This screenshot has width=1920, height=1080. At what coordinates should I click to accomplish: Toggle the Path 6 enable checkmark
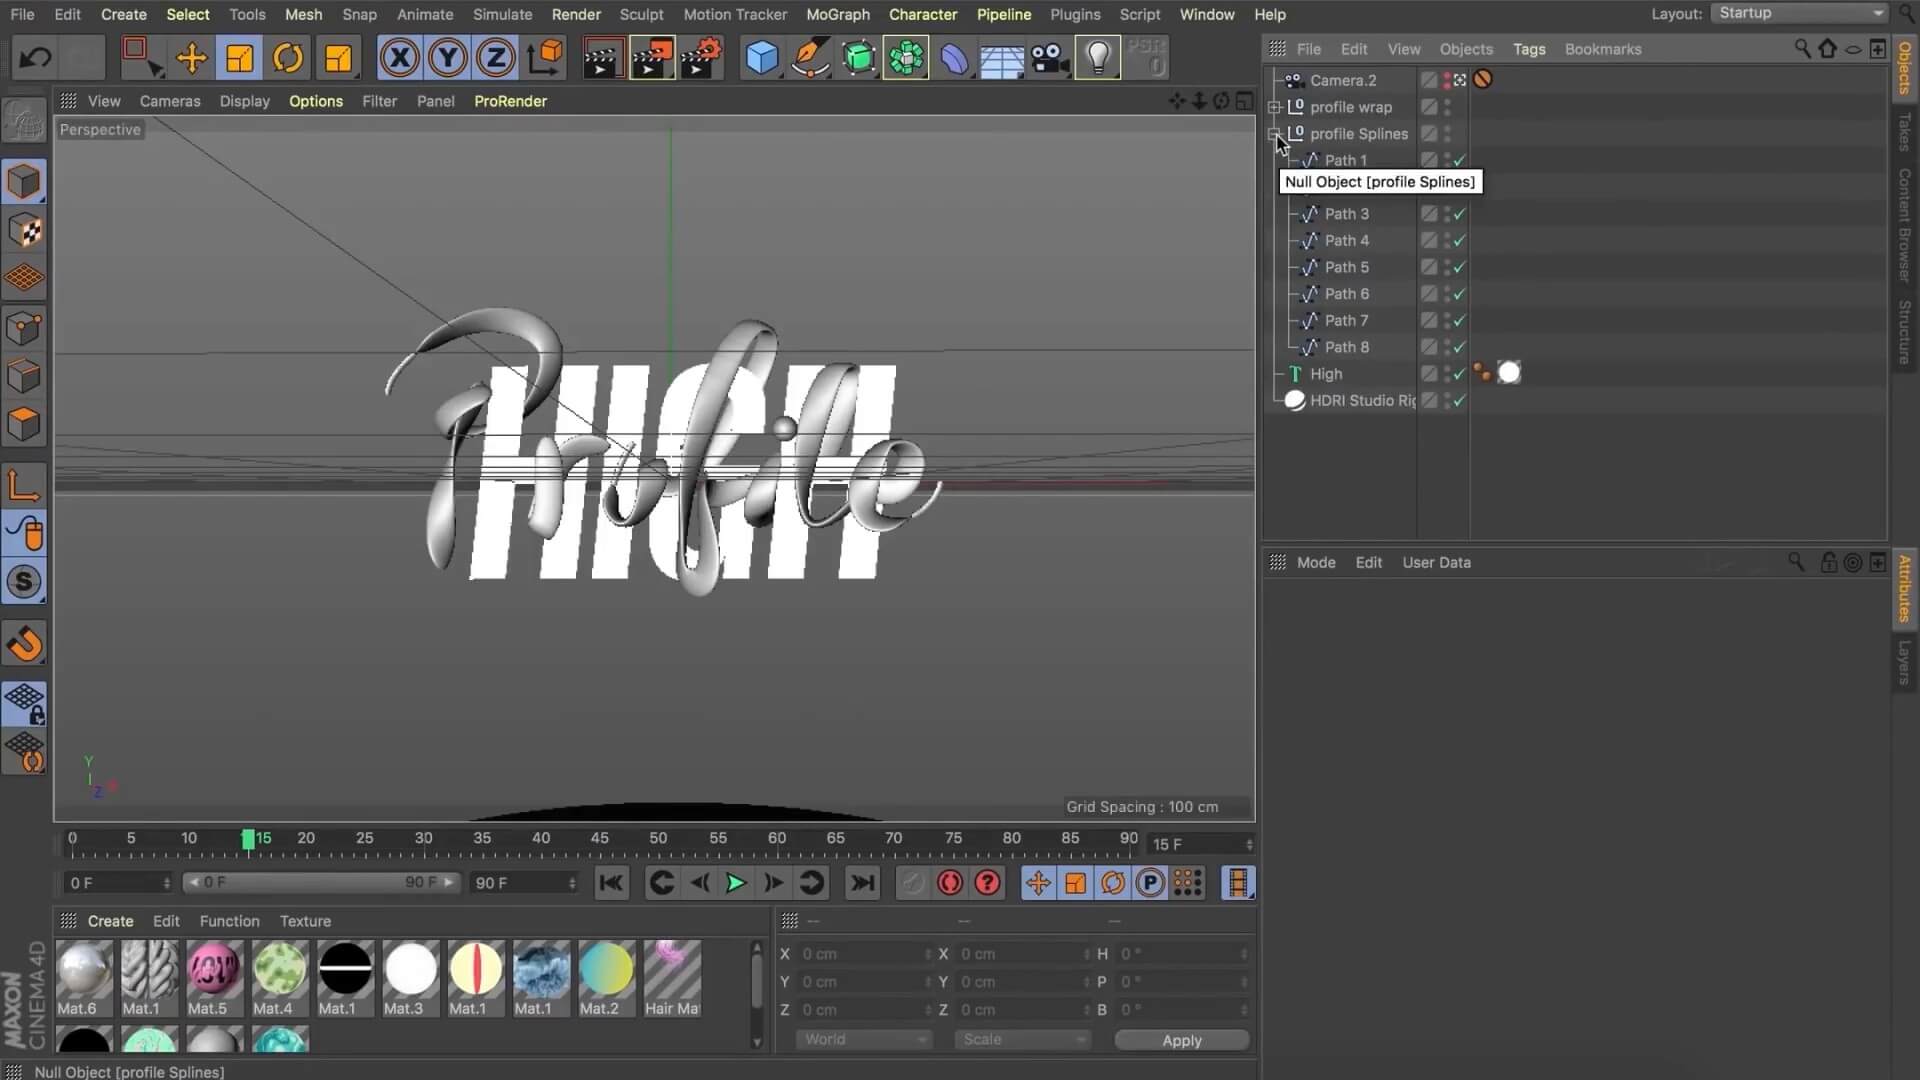(1460, 294)
